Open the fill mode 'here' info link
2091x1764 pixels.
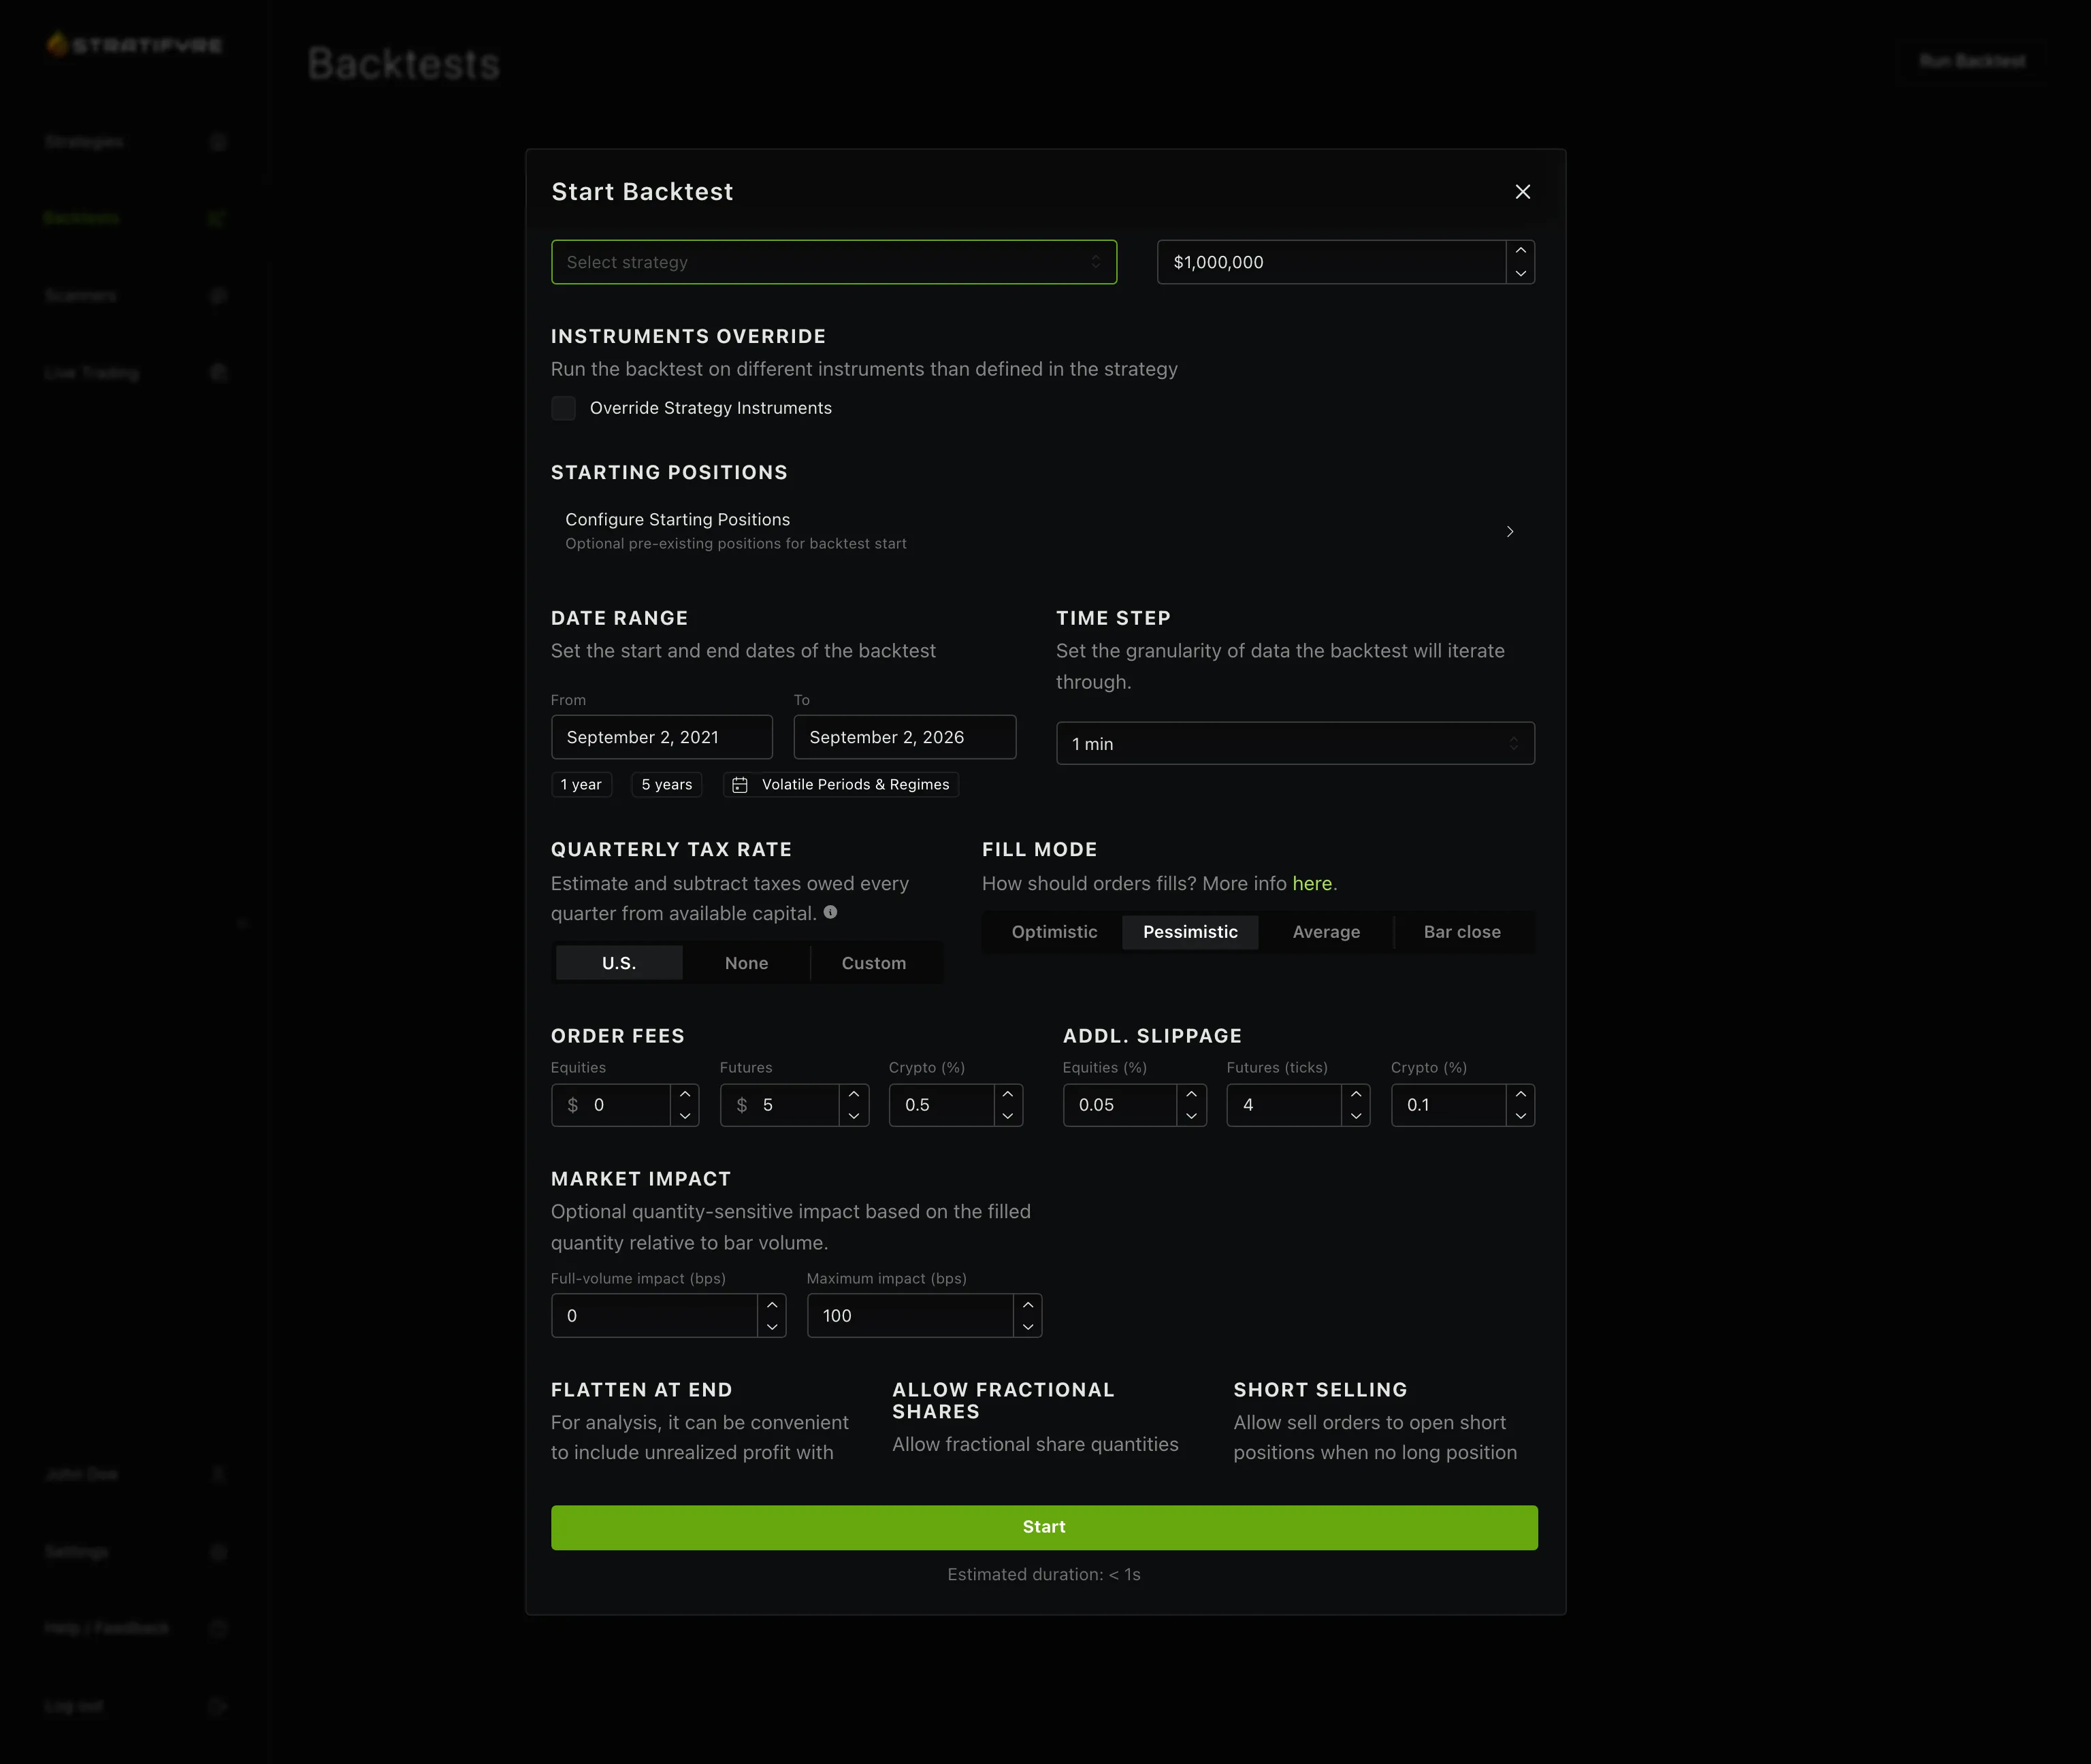(1311, 883)
